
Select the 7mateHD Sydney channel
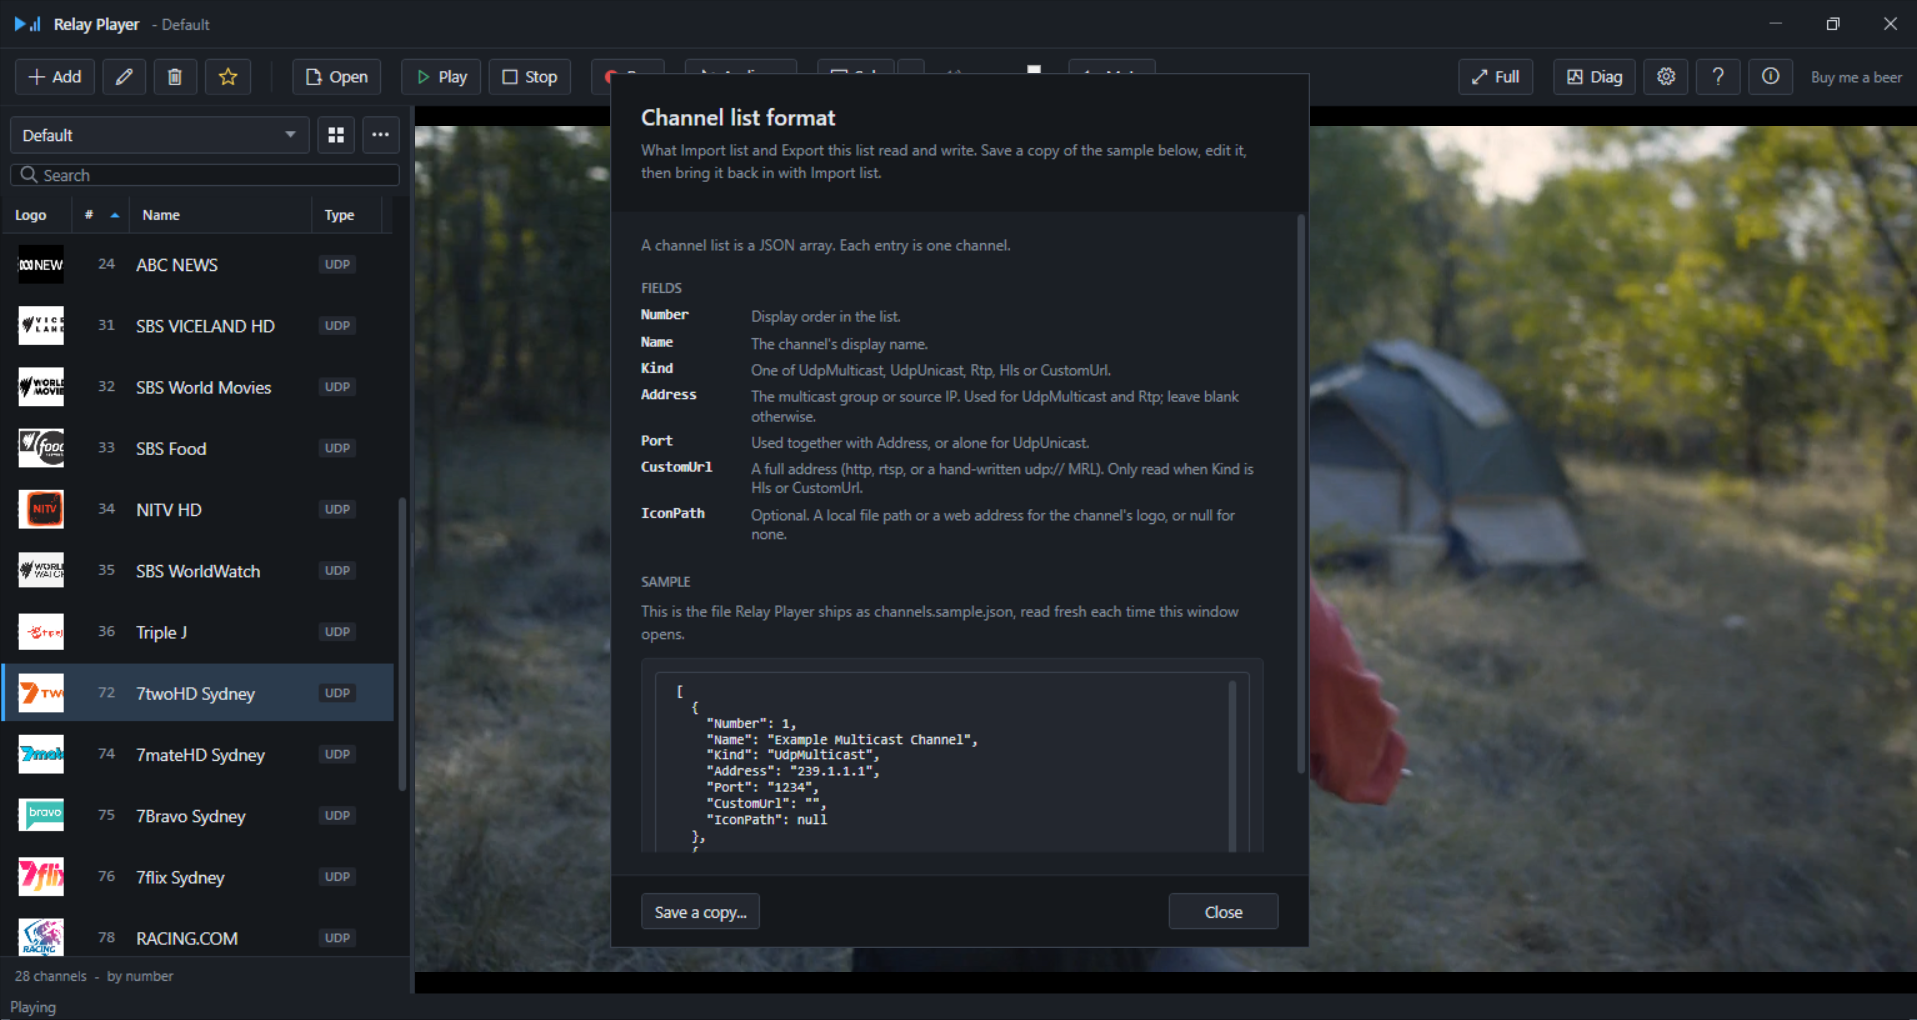pyautogui.click(x=198, y=754)
